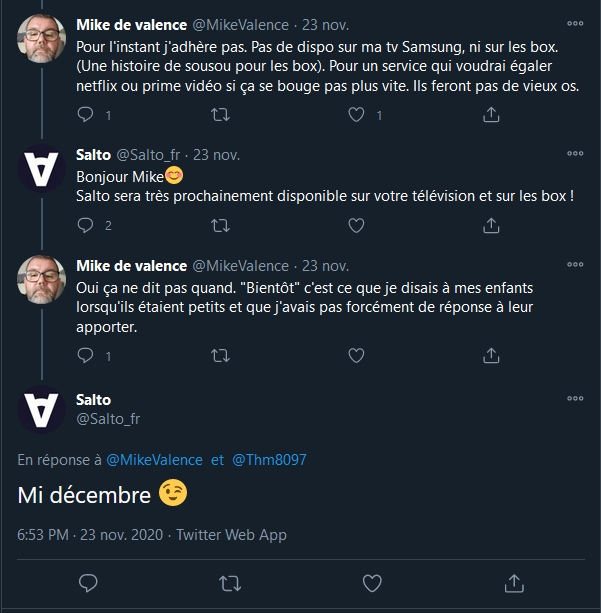
Task: Share Mike's "Bientôt" tweet
Action: pos(491,355)
